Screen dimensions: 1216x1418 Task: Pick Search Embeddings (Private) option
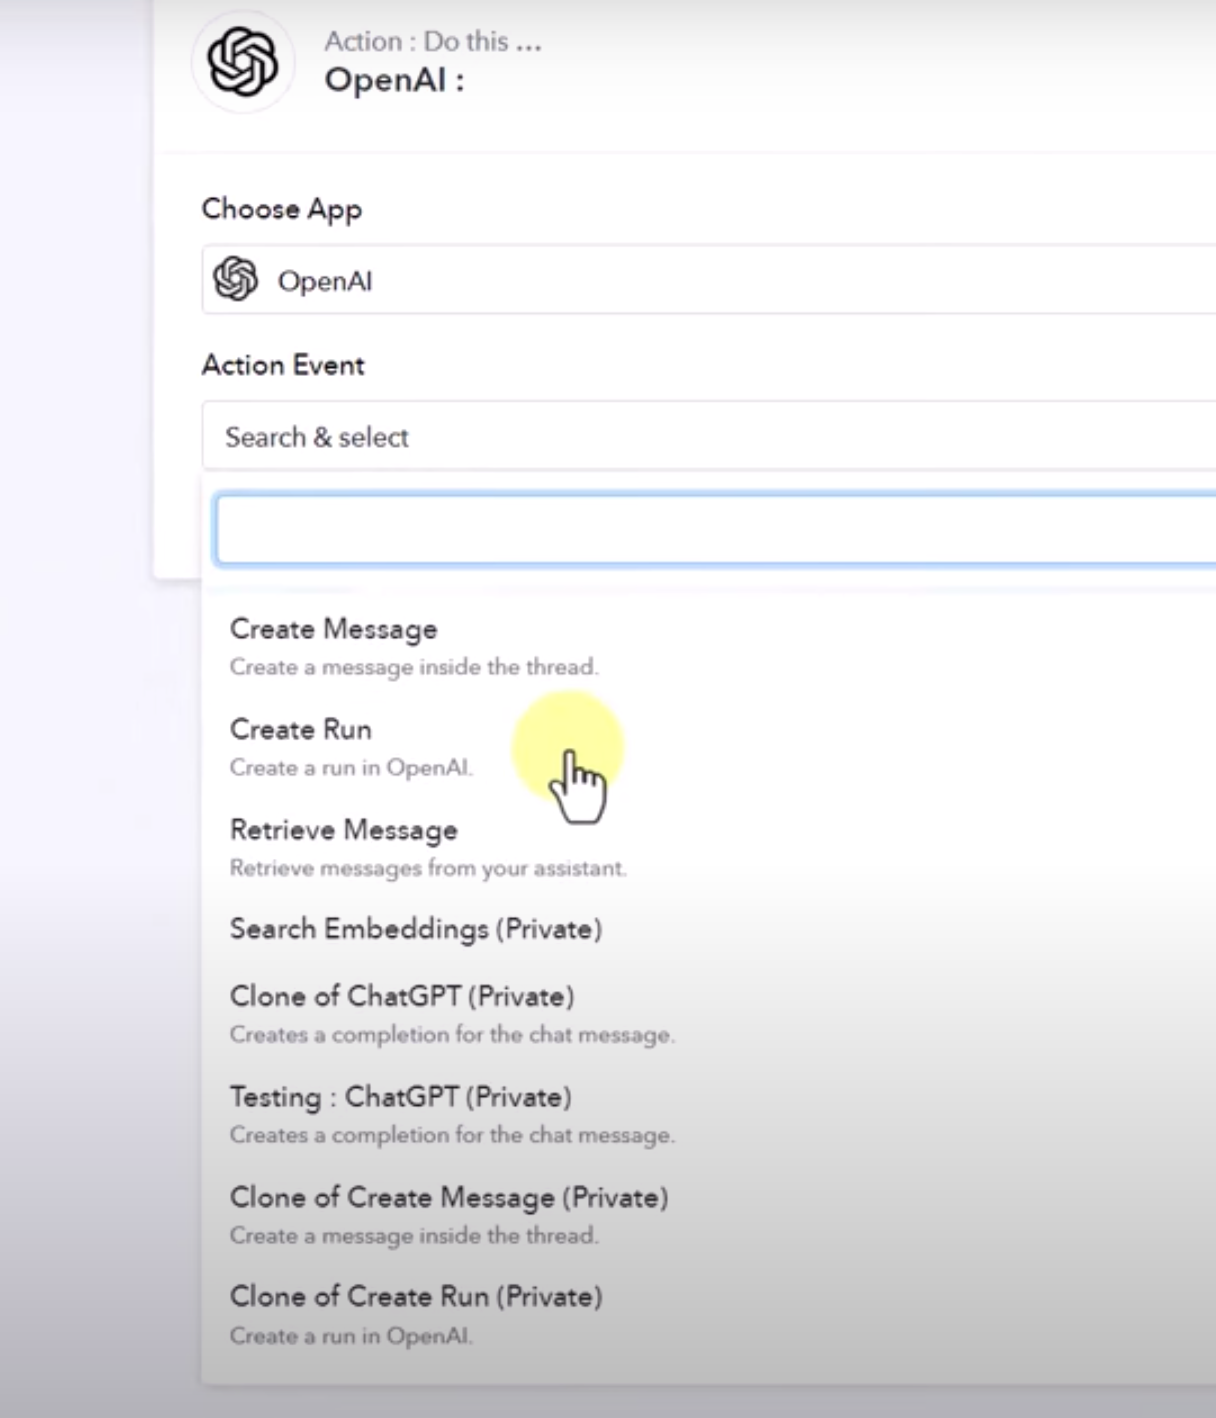[709, 929]
